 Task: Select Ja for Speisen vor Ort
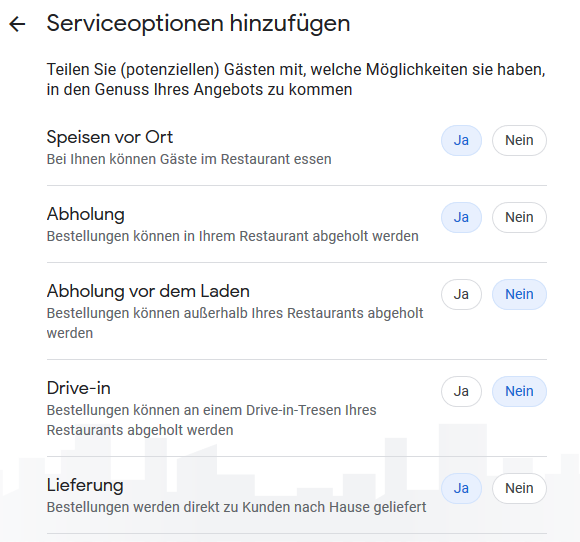click(x=461, y=141)
